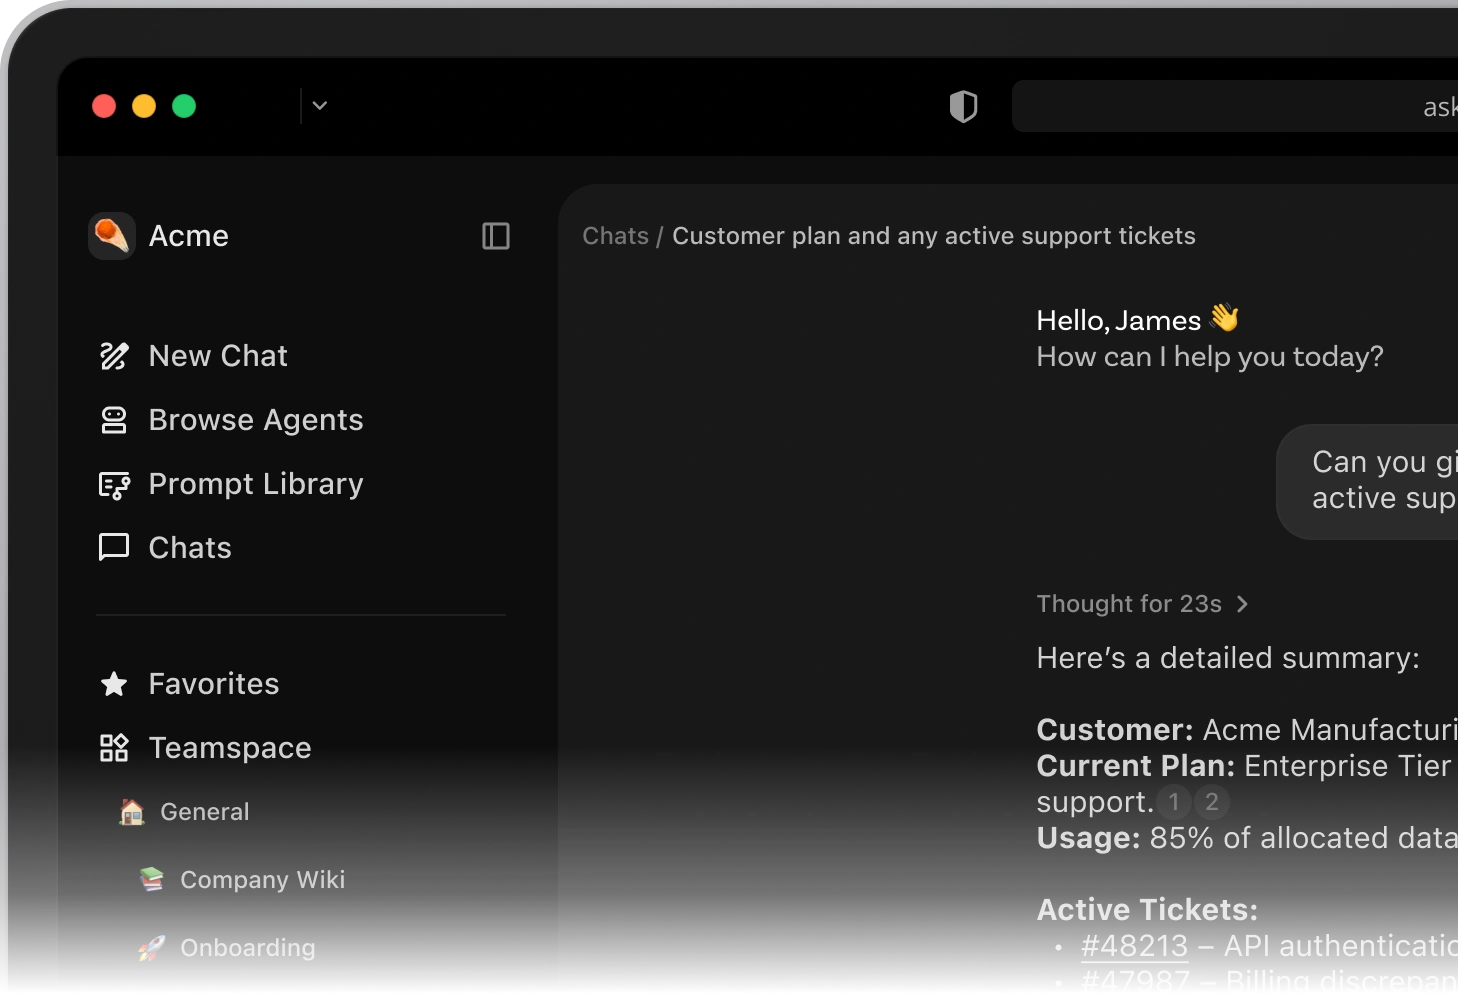Click the Acme workspace logo icon
The image size is (1458, 994).
click(111, 236)
